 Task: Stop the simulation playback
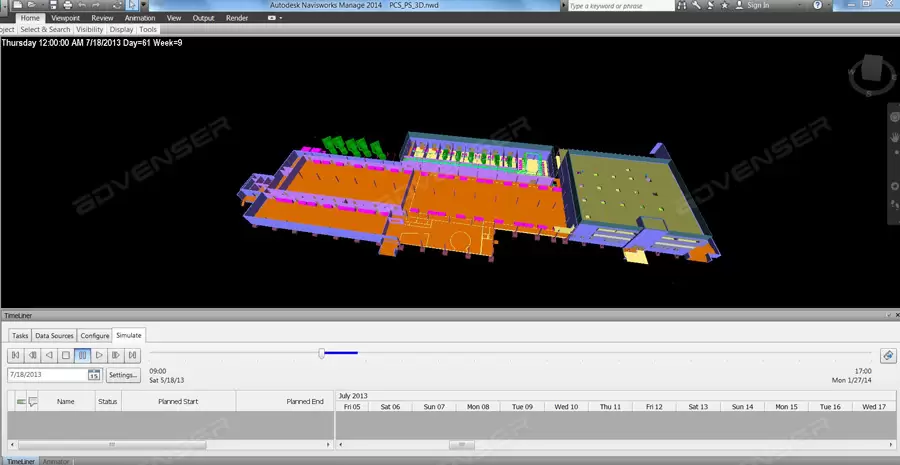pos(66,355)
